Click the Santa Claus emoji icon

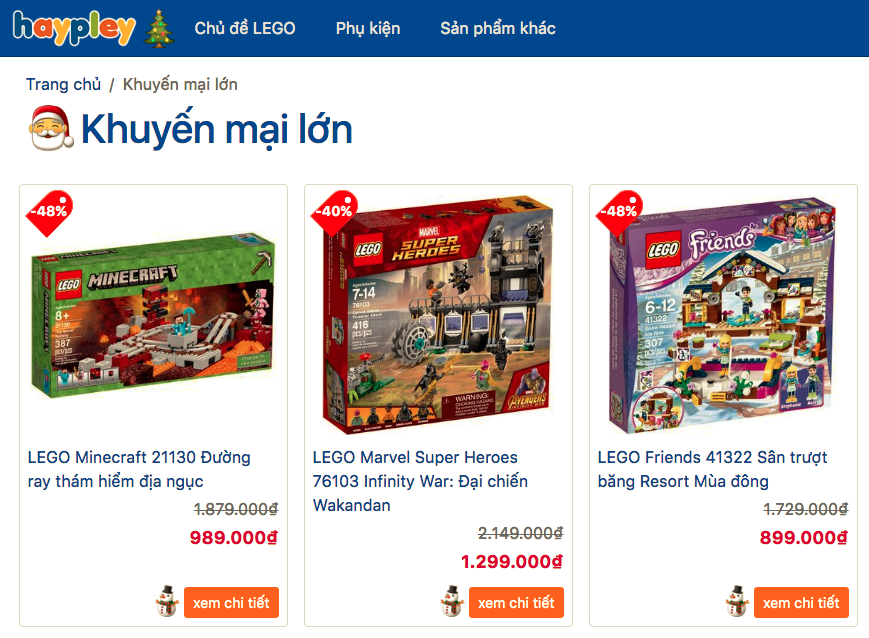click(51, 128)
